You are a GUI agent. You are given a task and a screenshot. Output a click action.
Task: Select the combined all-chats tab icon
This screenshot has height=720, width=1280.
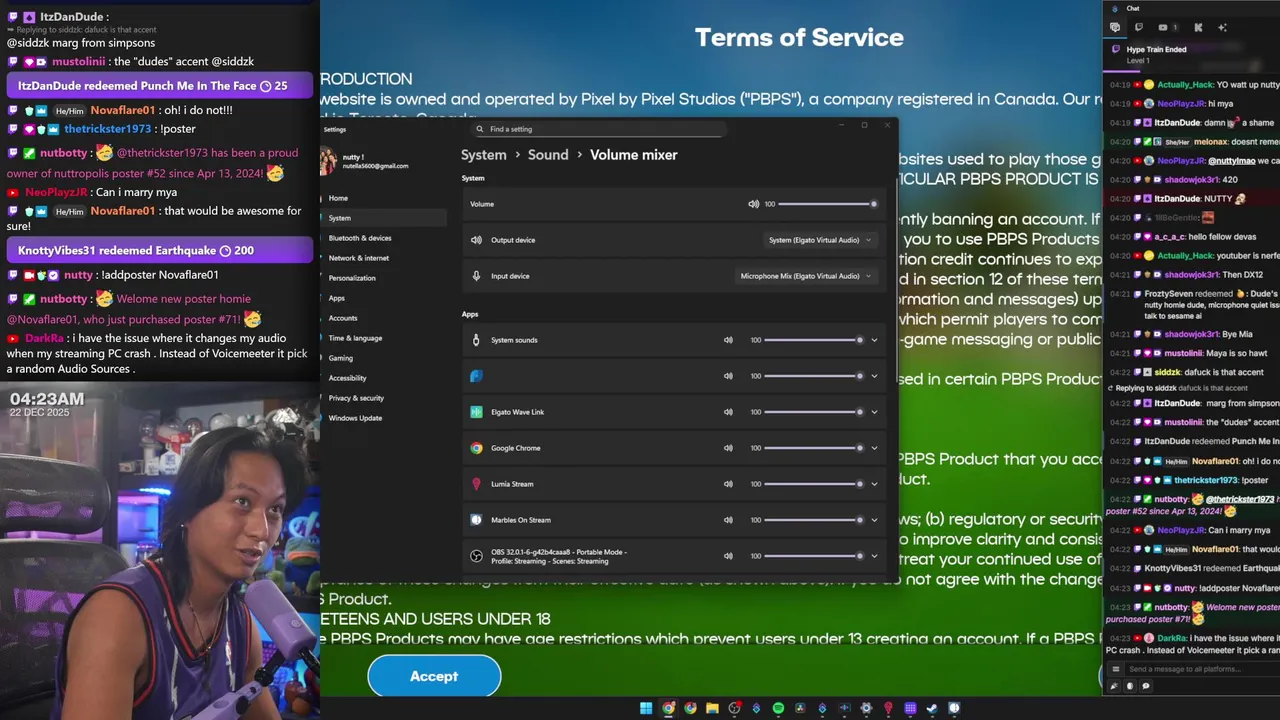coord(1115,27)
